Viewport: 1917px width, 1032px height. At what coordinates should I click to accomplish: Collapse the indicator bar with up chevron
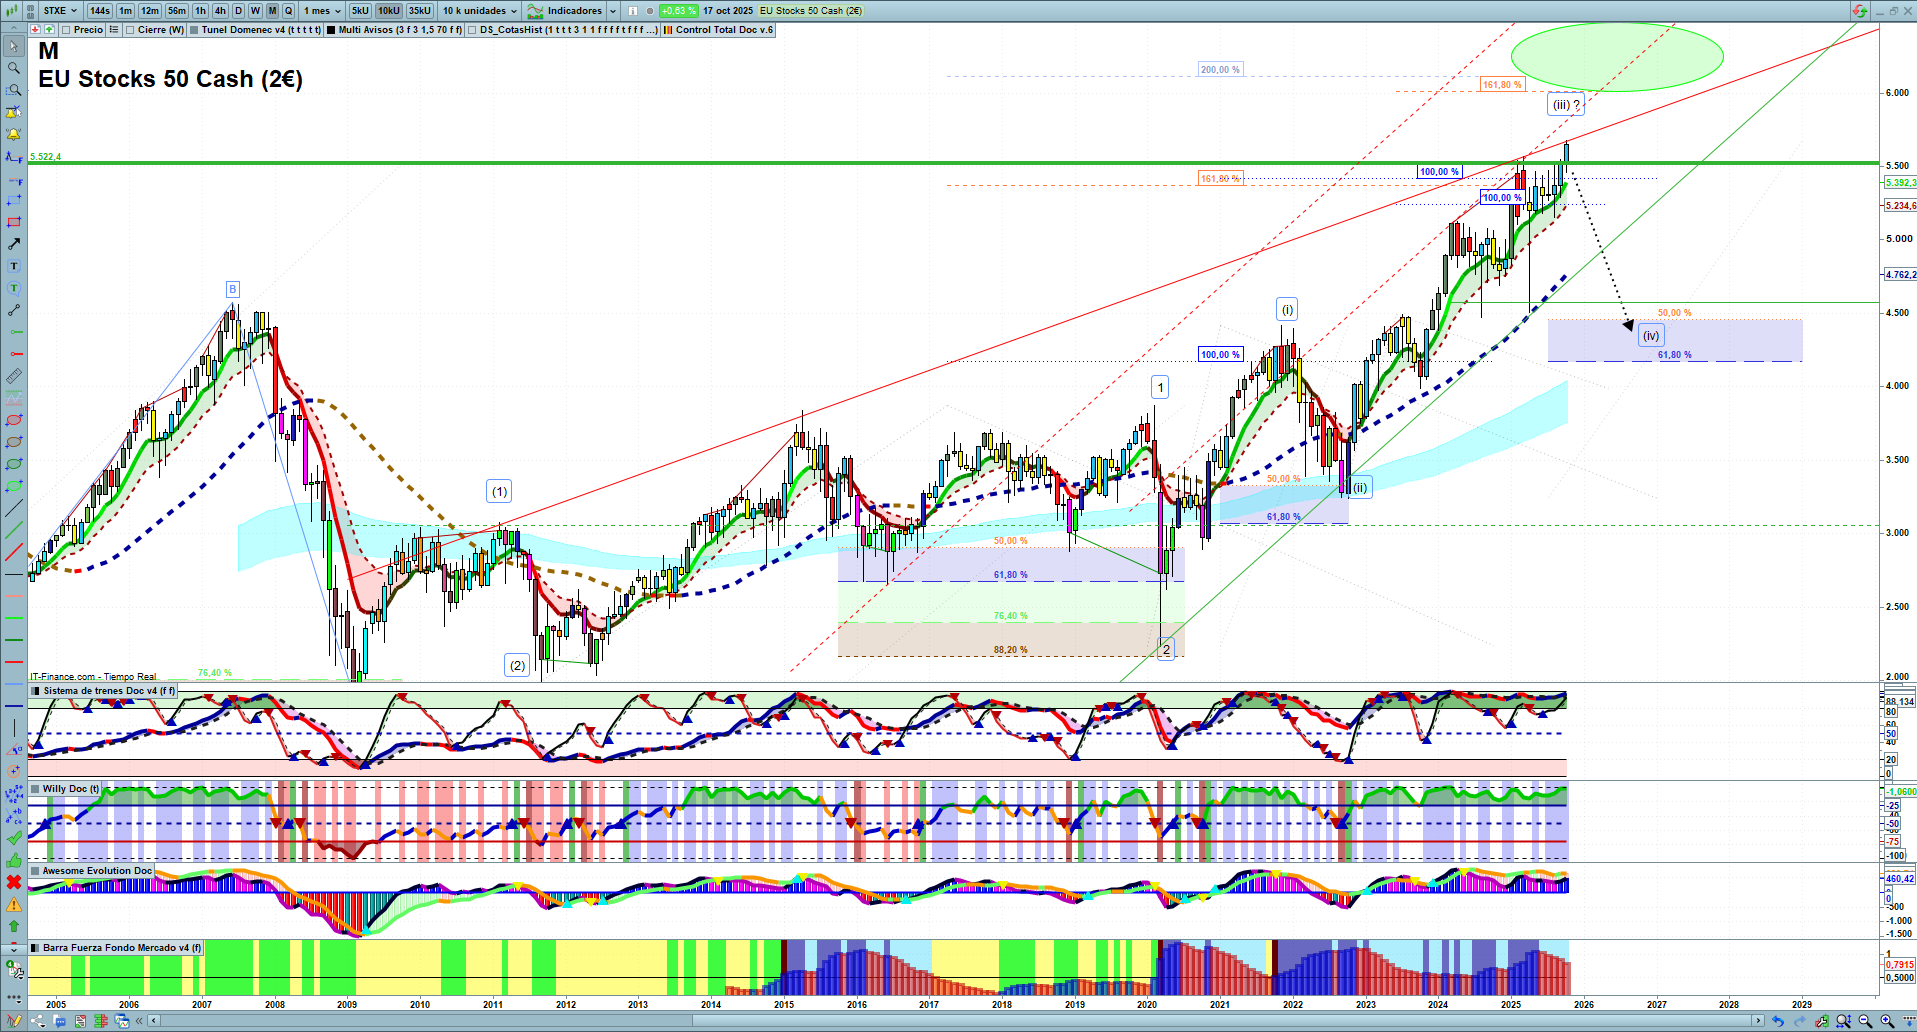(x=14, y=30)
